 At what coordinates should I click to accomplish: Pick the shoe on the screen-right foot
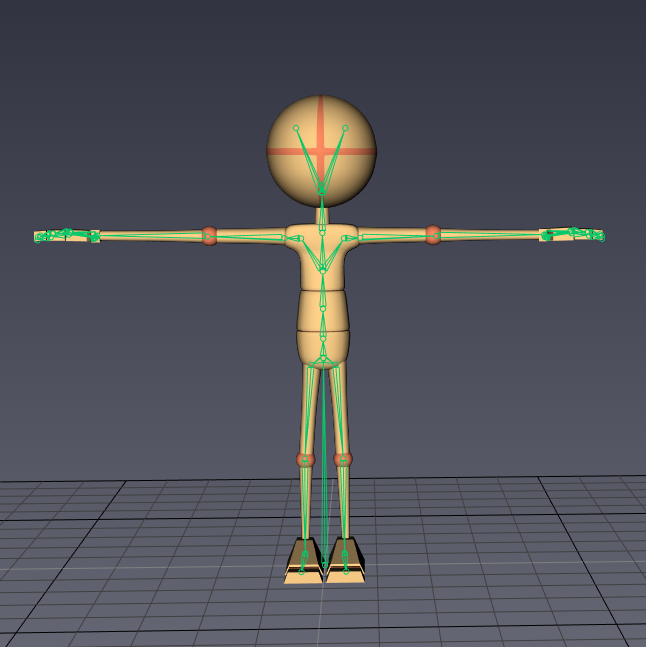coord(346,560)
